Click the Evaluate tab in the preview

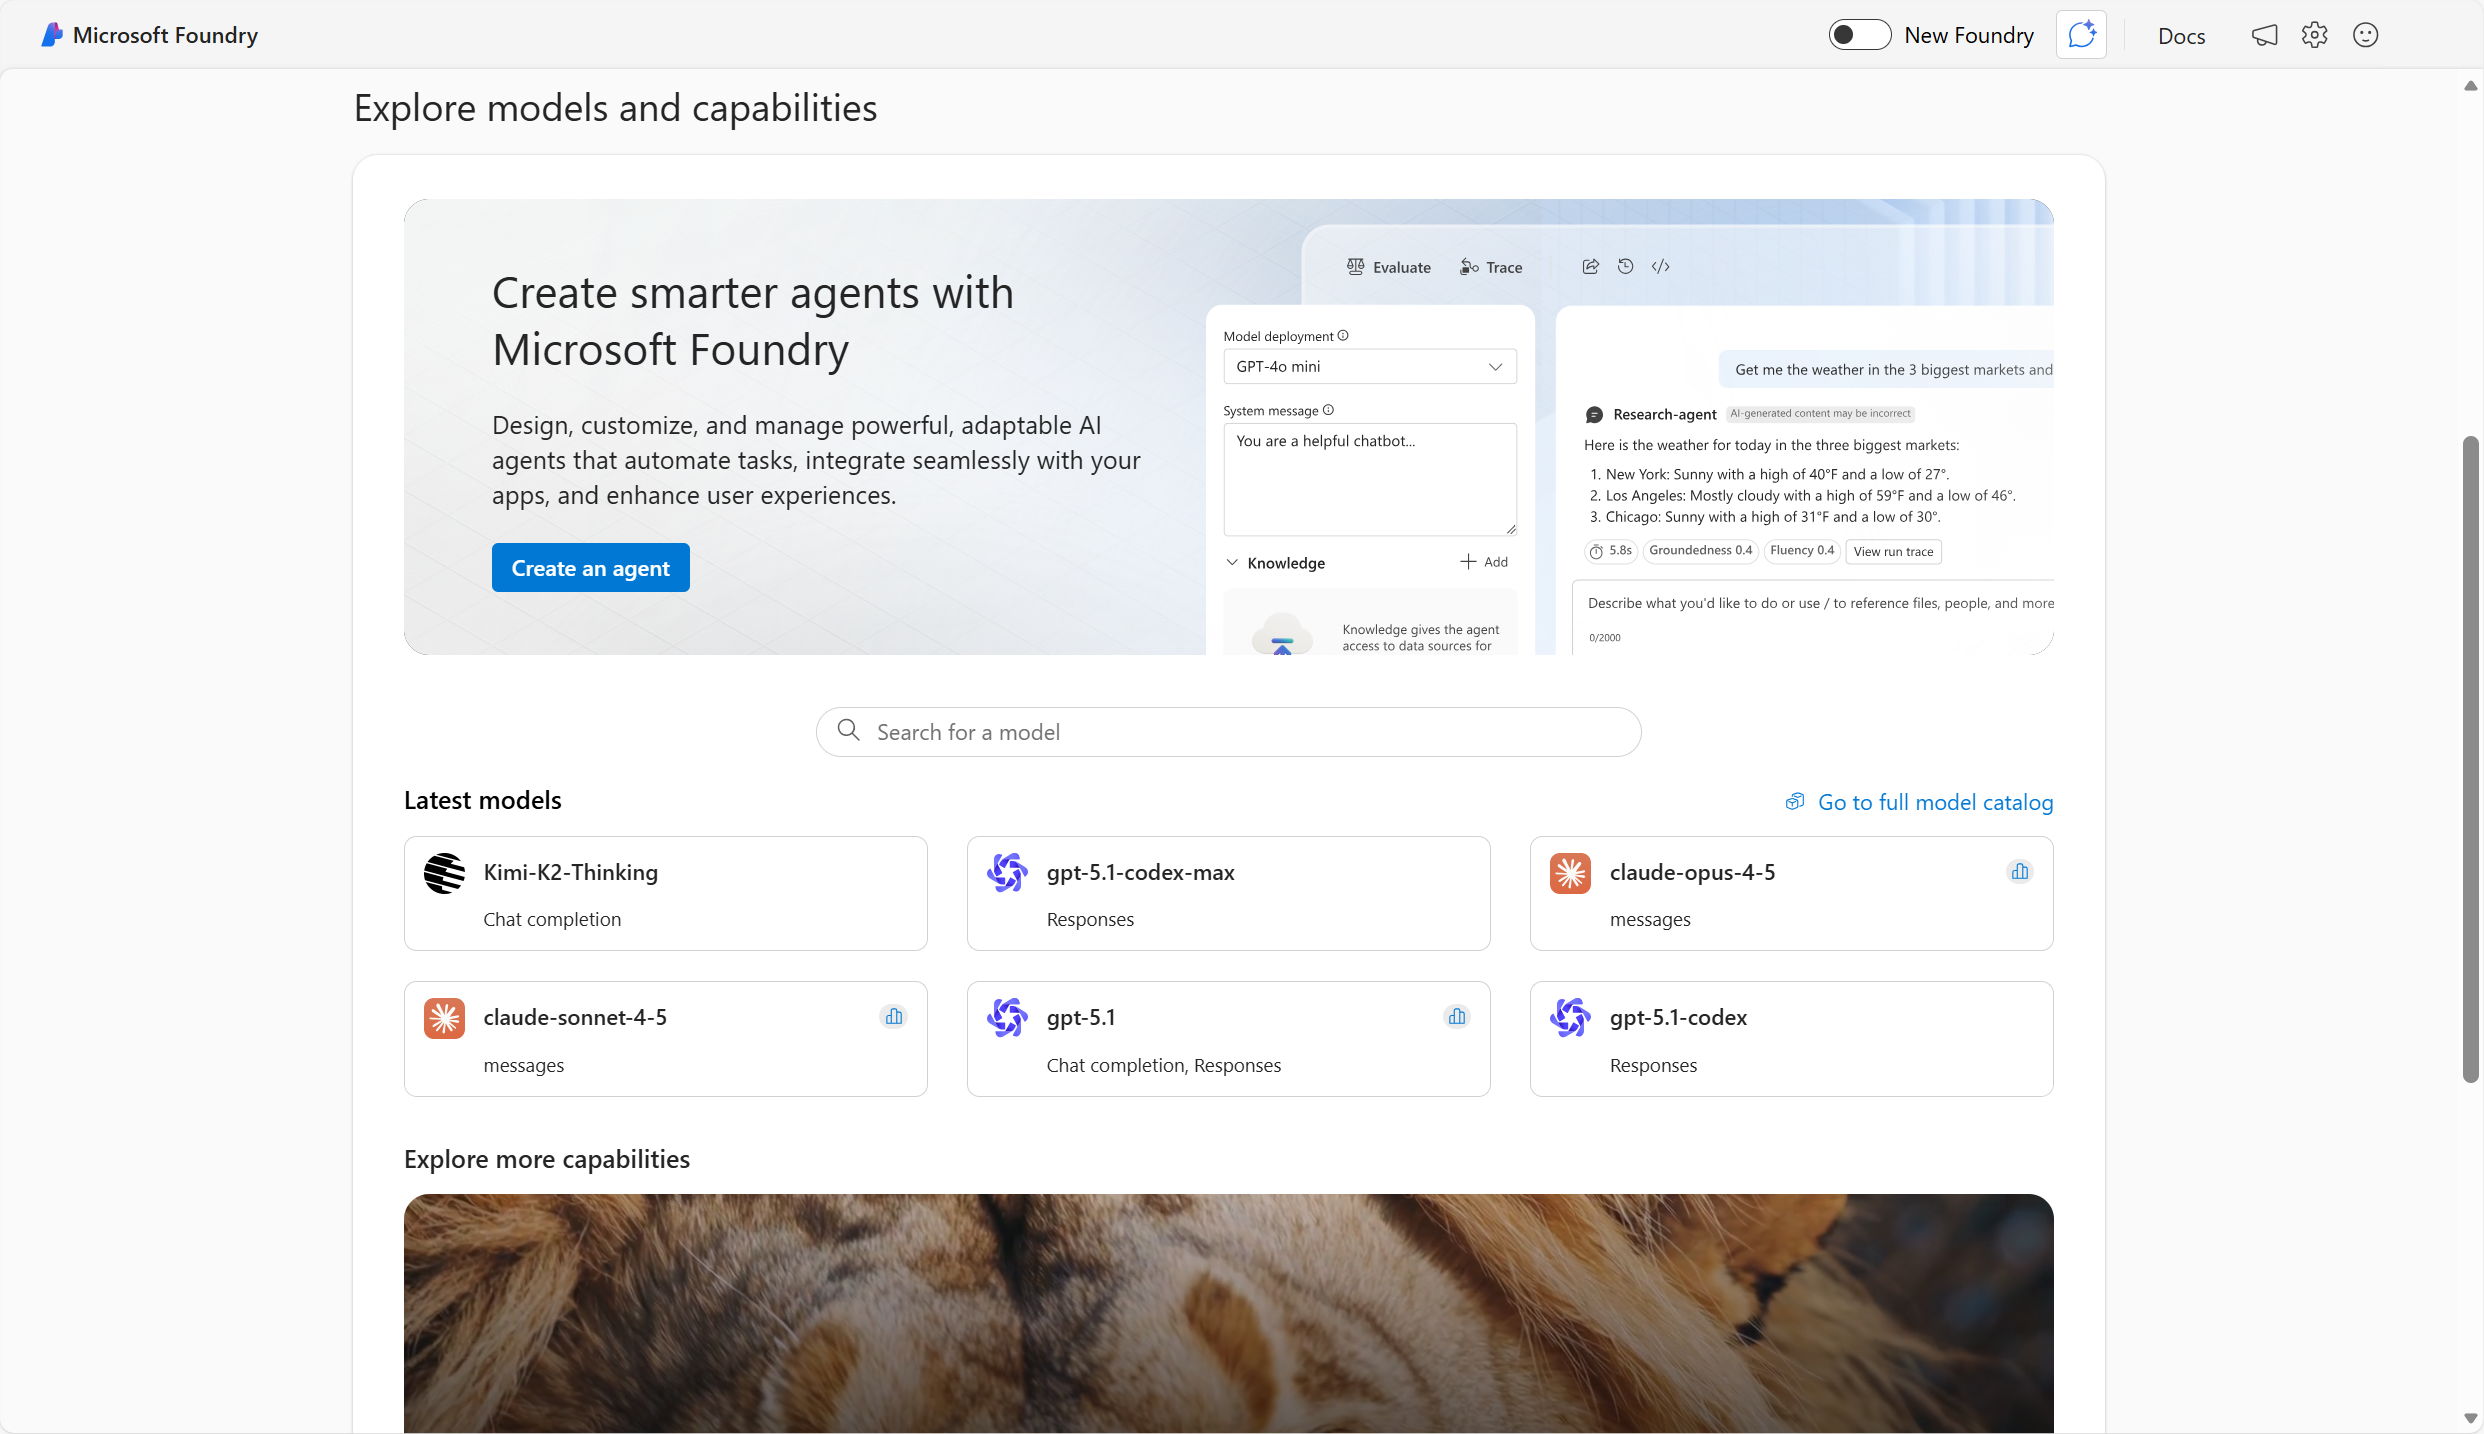pyautogui.click(x=1389, y=267)
